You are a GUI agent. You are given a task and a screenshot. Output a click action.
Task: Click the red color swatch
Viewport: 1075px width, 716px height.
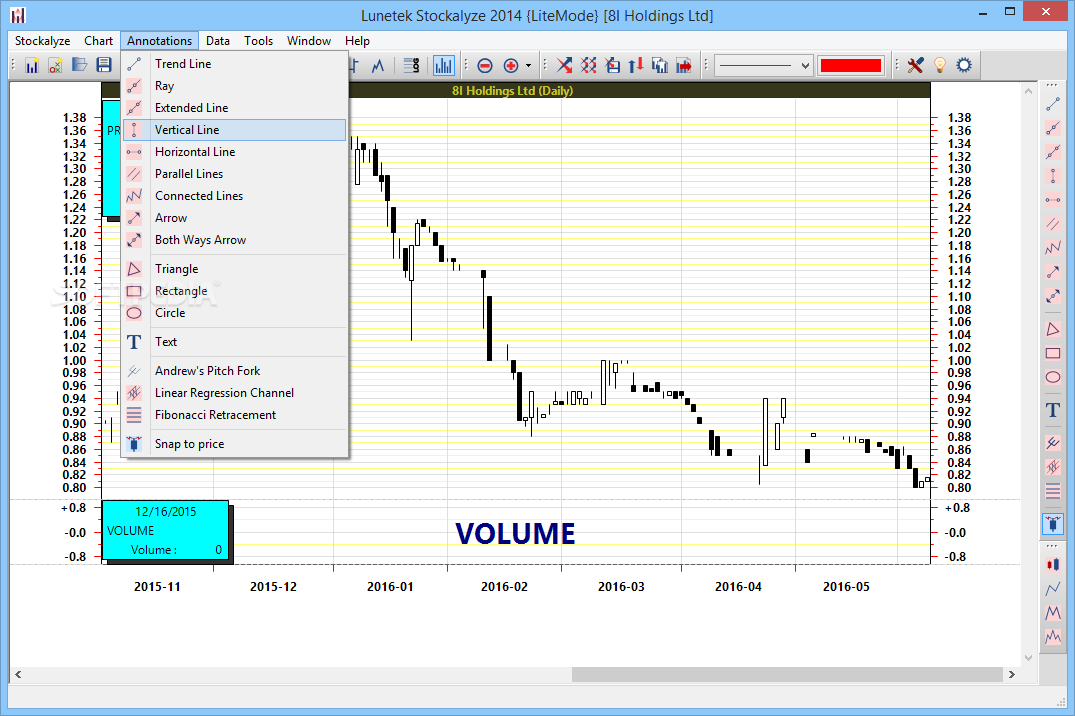[851, 66]
